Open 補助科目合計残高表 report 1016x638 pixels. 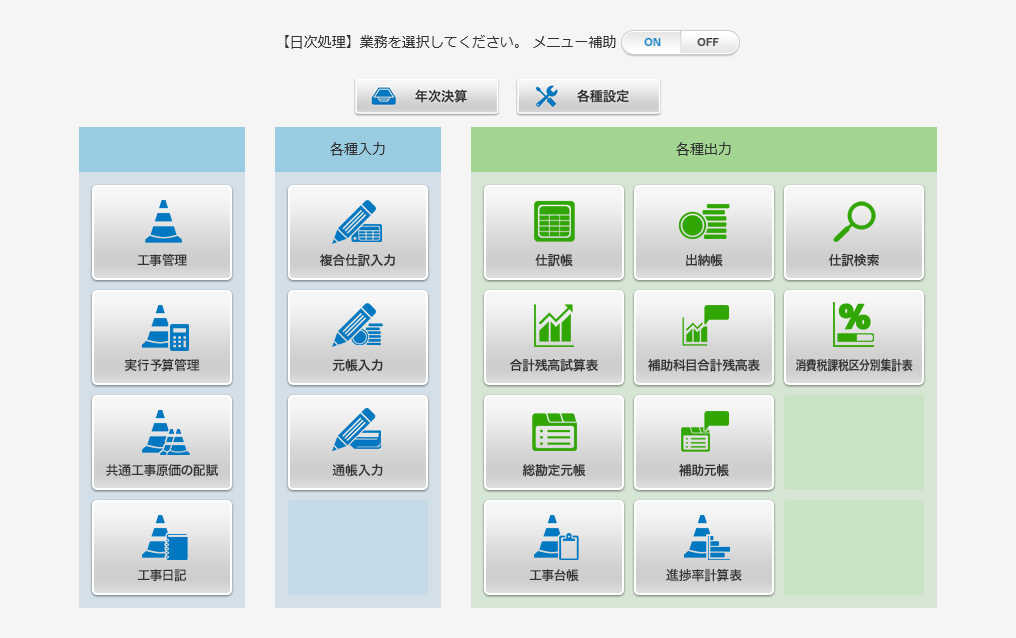point(704,337)
